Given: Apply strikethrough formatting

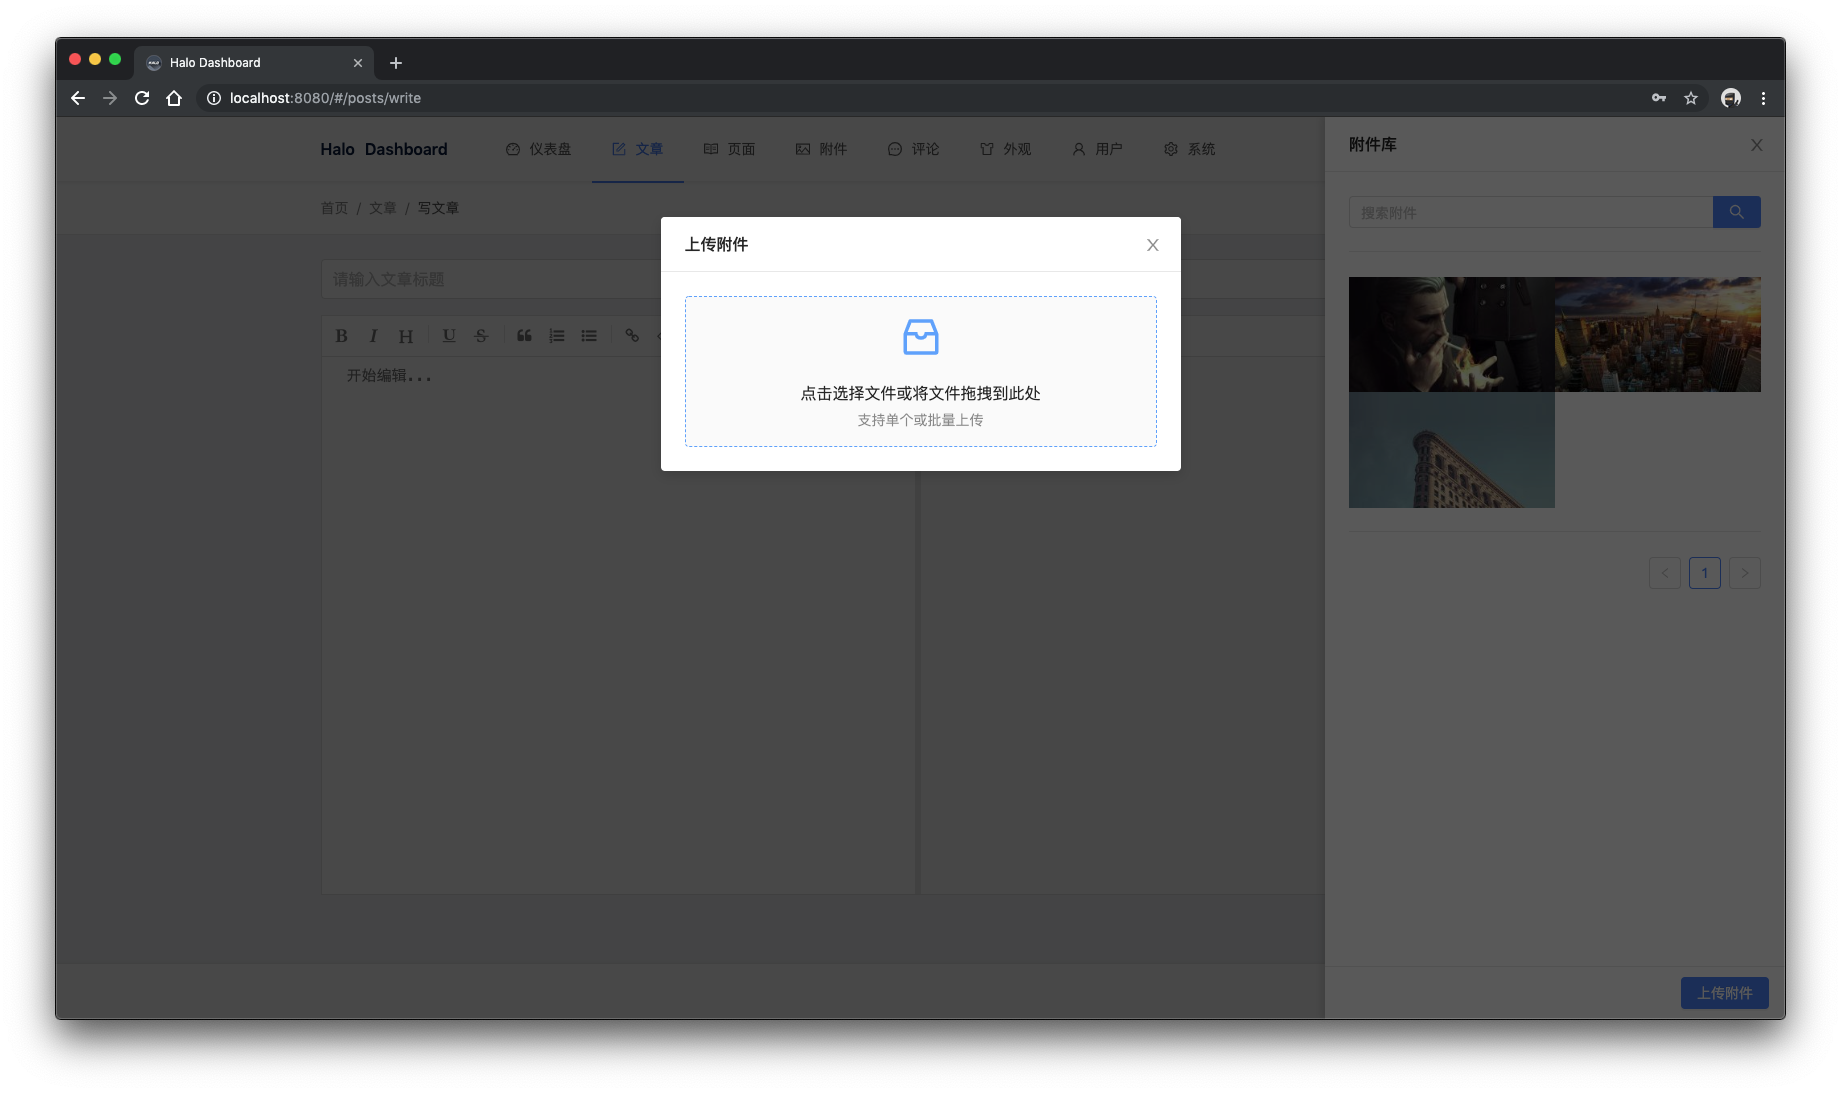Looking at the screenshot, I should point(480,336).
